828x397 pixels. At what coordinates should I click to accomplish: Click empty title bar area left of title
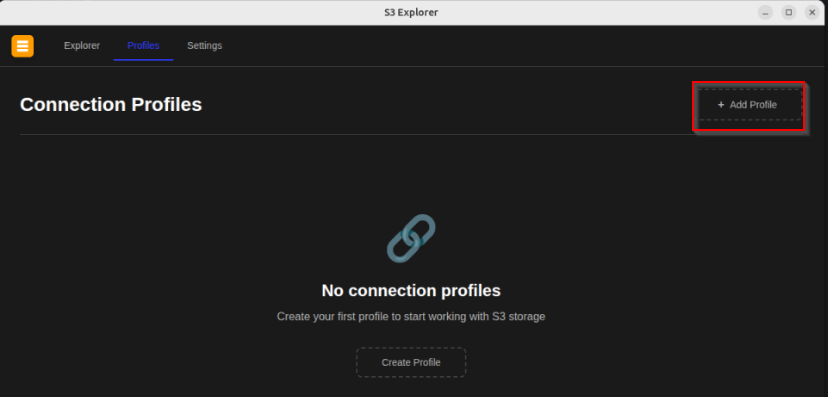pos(190,12)
